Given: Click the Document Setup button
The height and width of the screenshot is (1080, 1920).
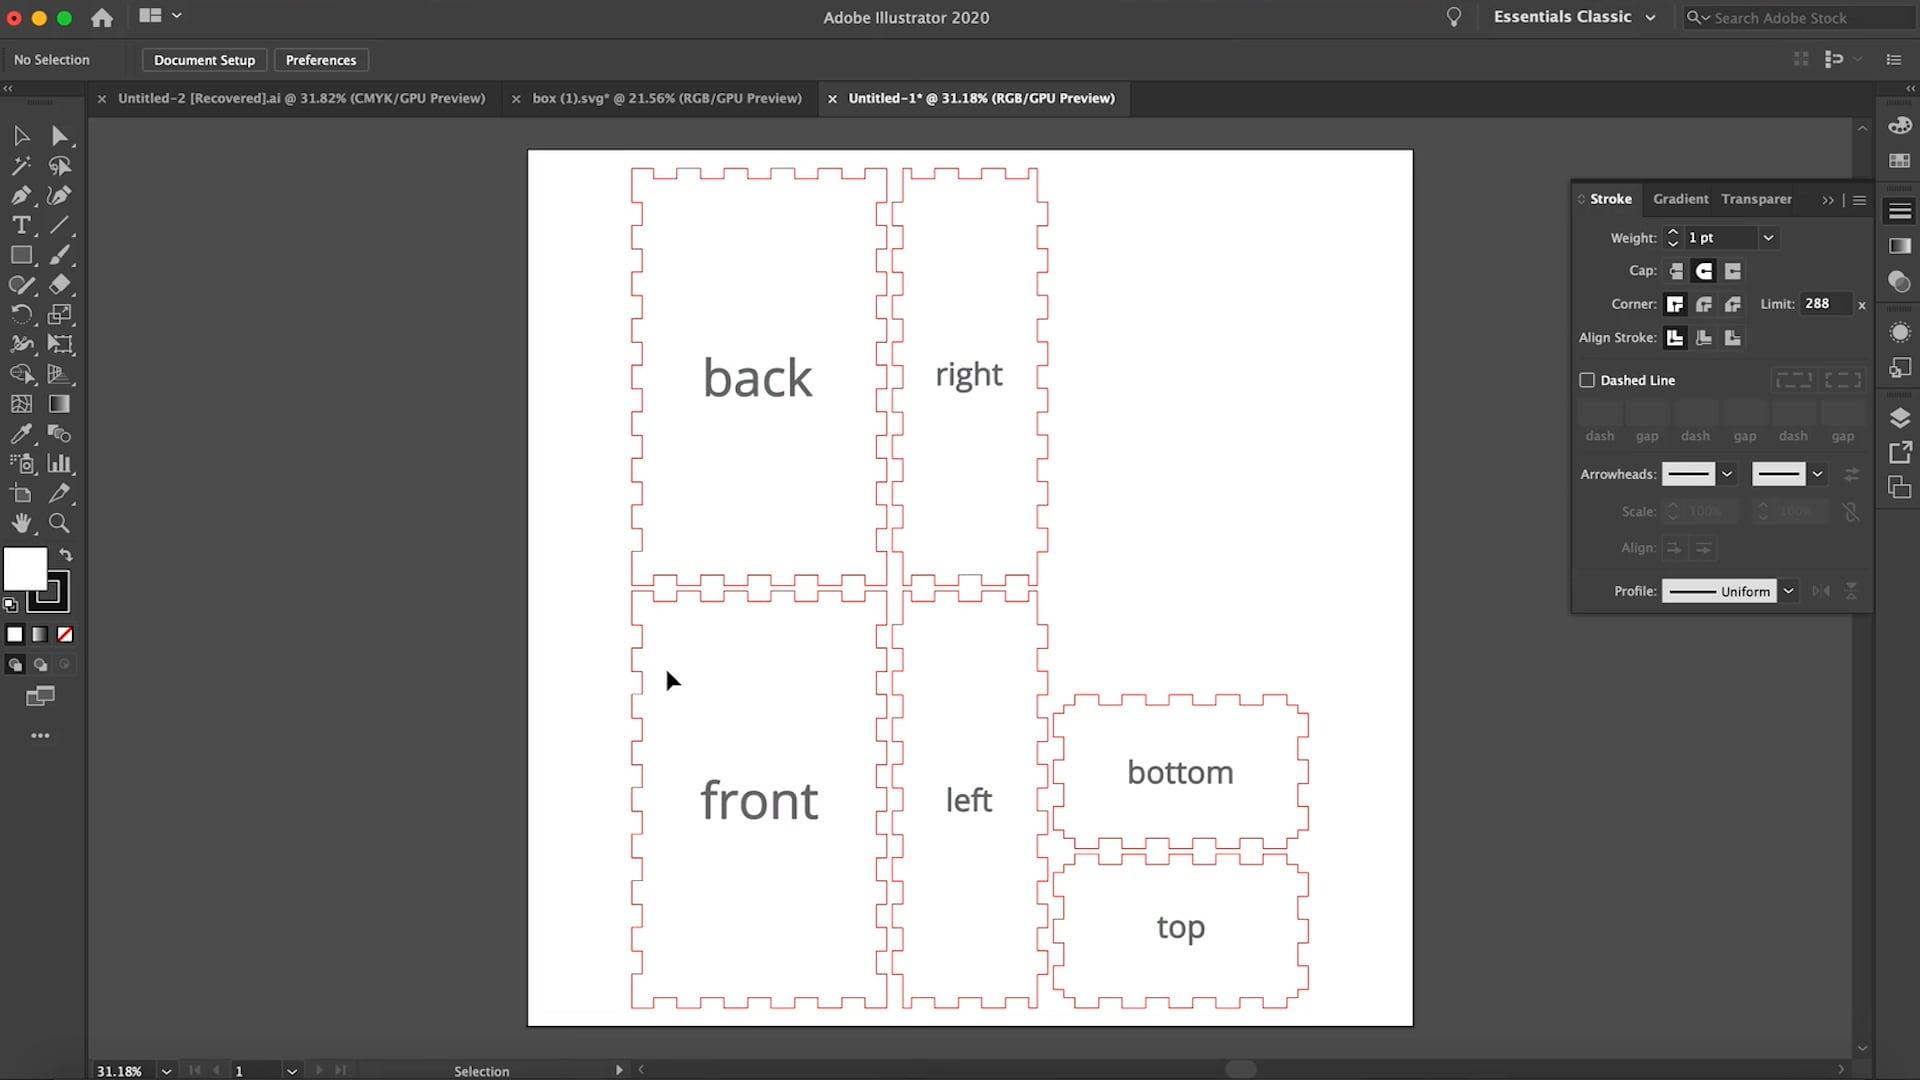Looking at the screenshot, I should point(204,58).
